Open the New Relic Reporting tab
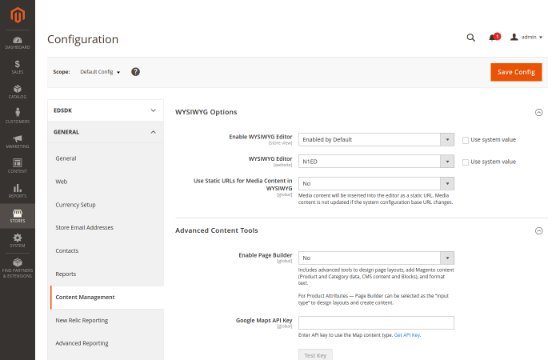Image resolution: width=560 pixels, height=360 pixels. coord(82,320)
